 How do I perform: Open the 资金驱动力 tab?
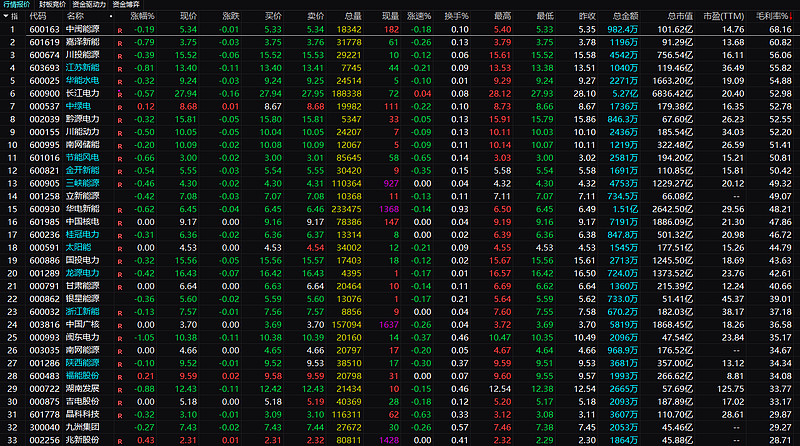click(89, 5)
